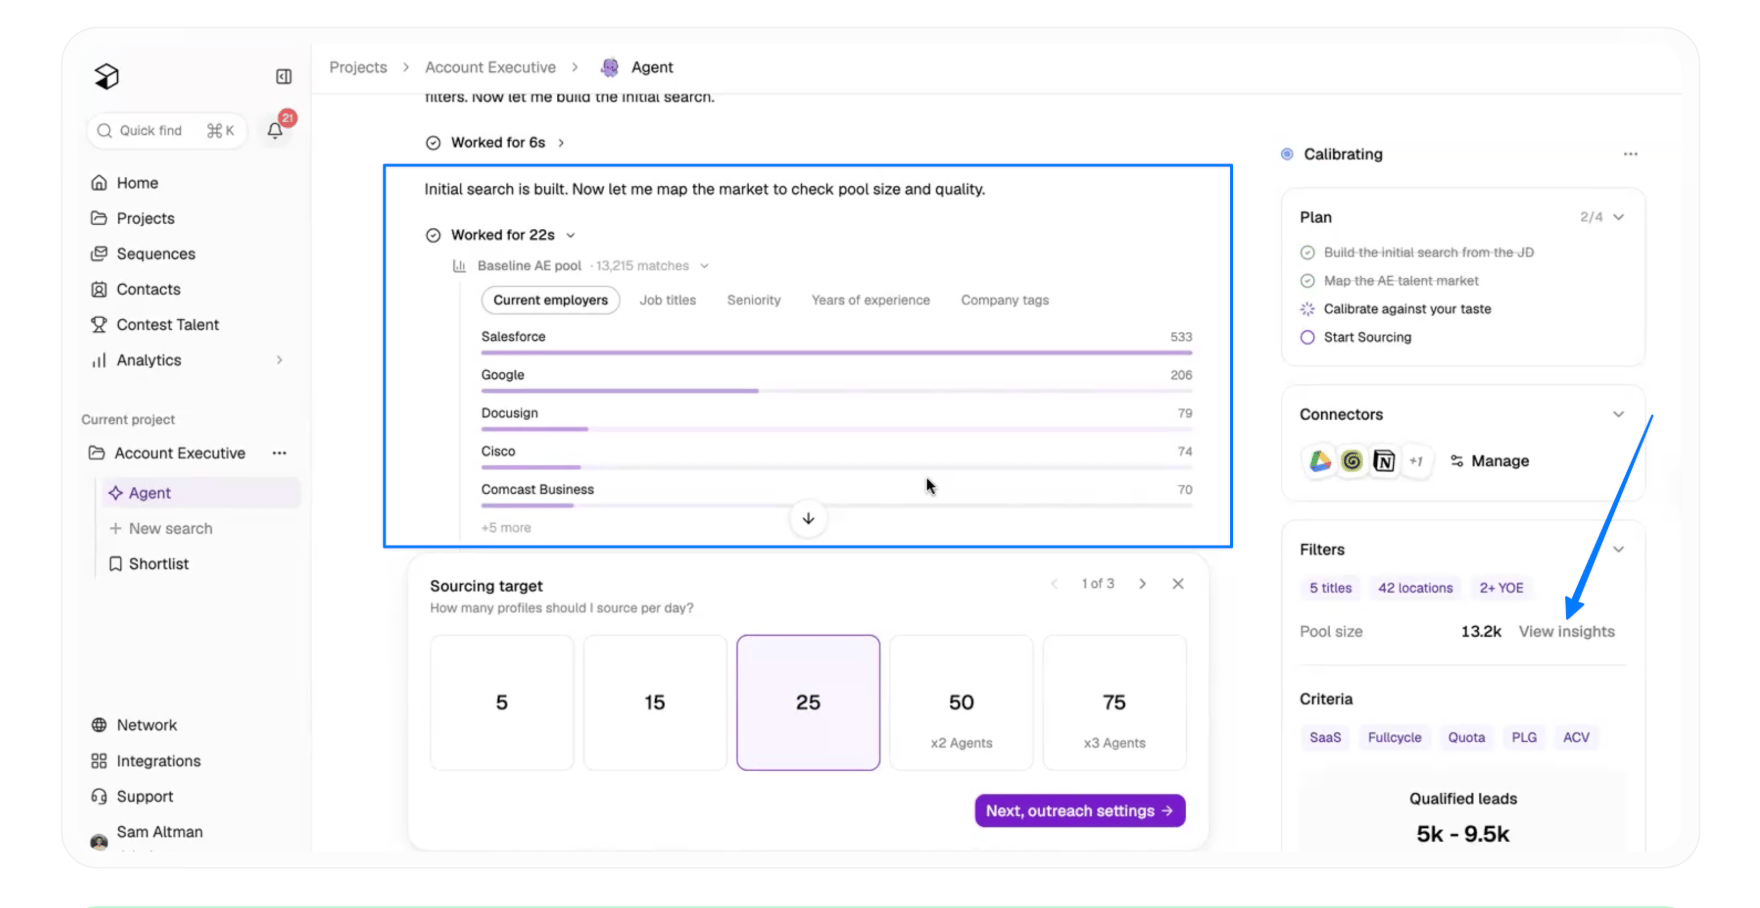Close the Sourcing target card
Screen dimensions: 1760x908
click(x=1178, y=584)
